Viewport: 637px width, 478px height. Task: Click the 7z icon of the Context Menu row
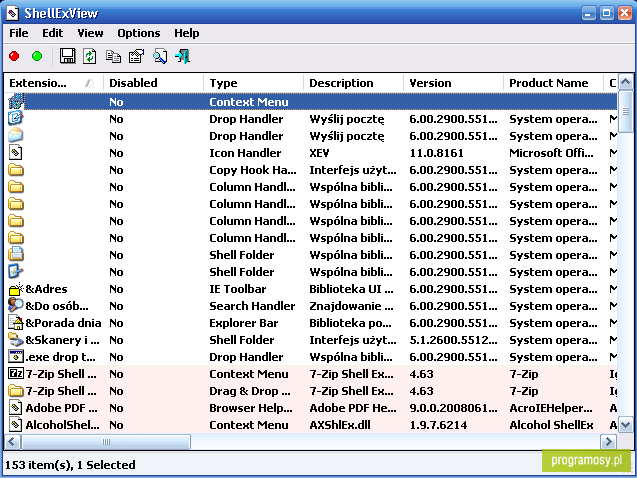pos(16,374)
